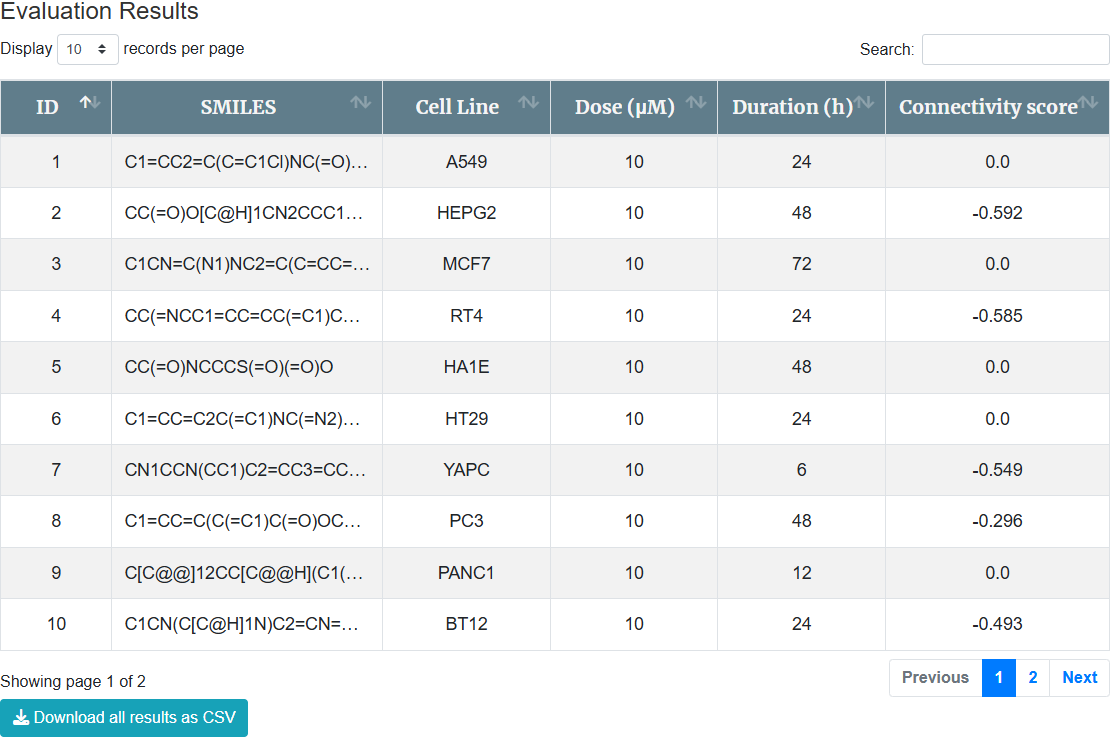
Task: Go to the Previous page
Action: click(935, 677)
